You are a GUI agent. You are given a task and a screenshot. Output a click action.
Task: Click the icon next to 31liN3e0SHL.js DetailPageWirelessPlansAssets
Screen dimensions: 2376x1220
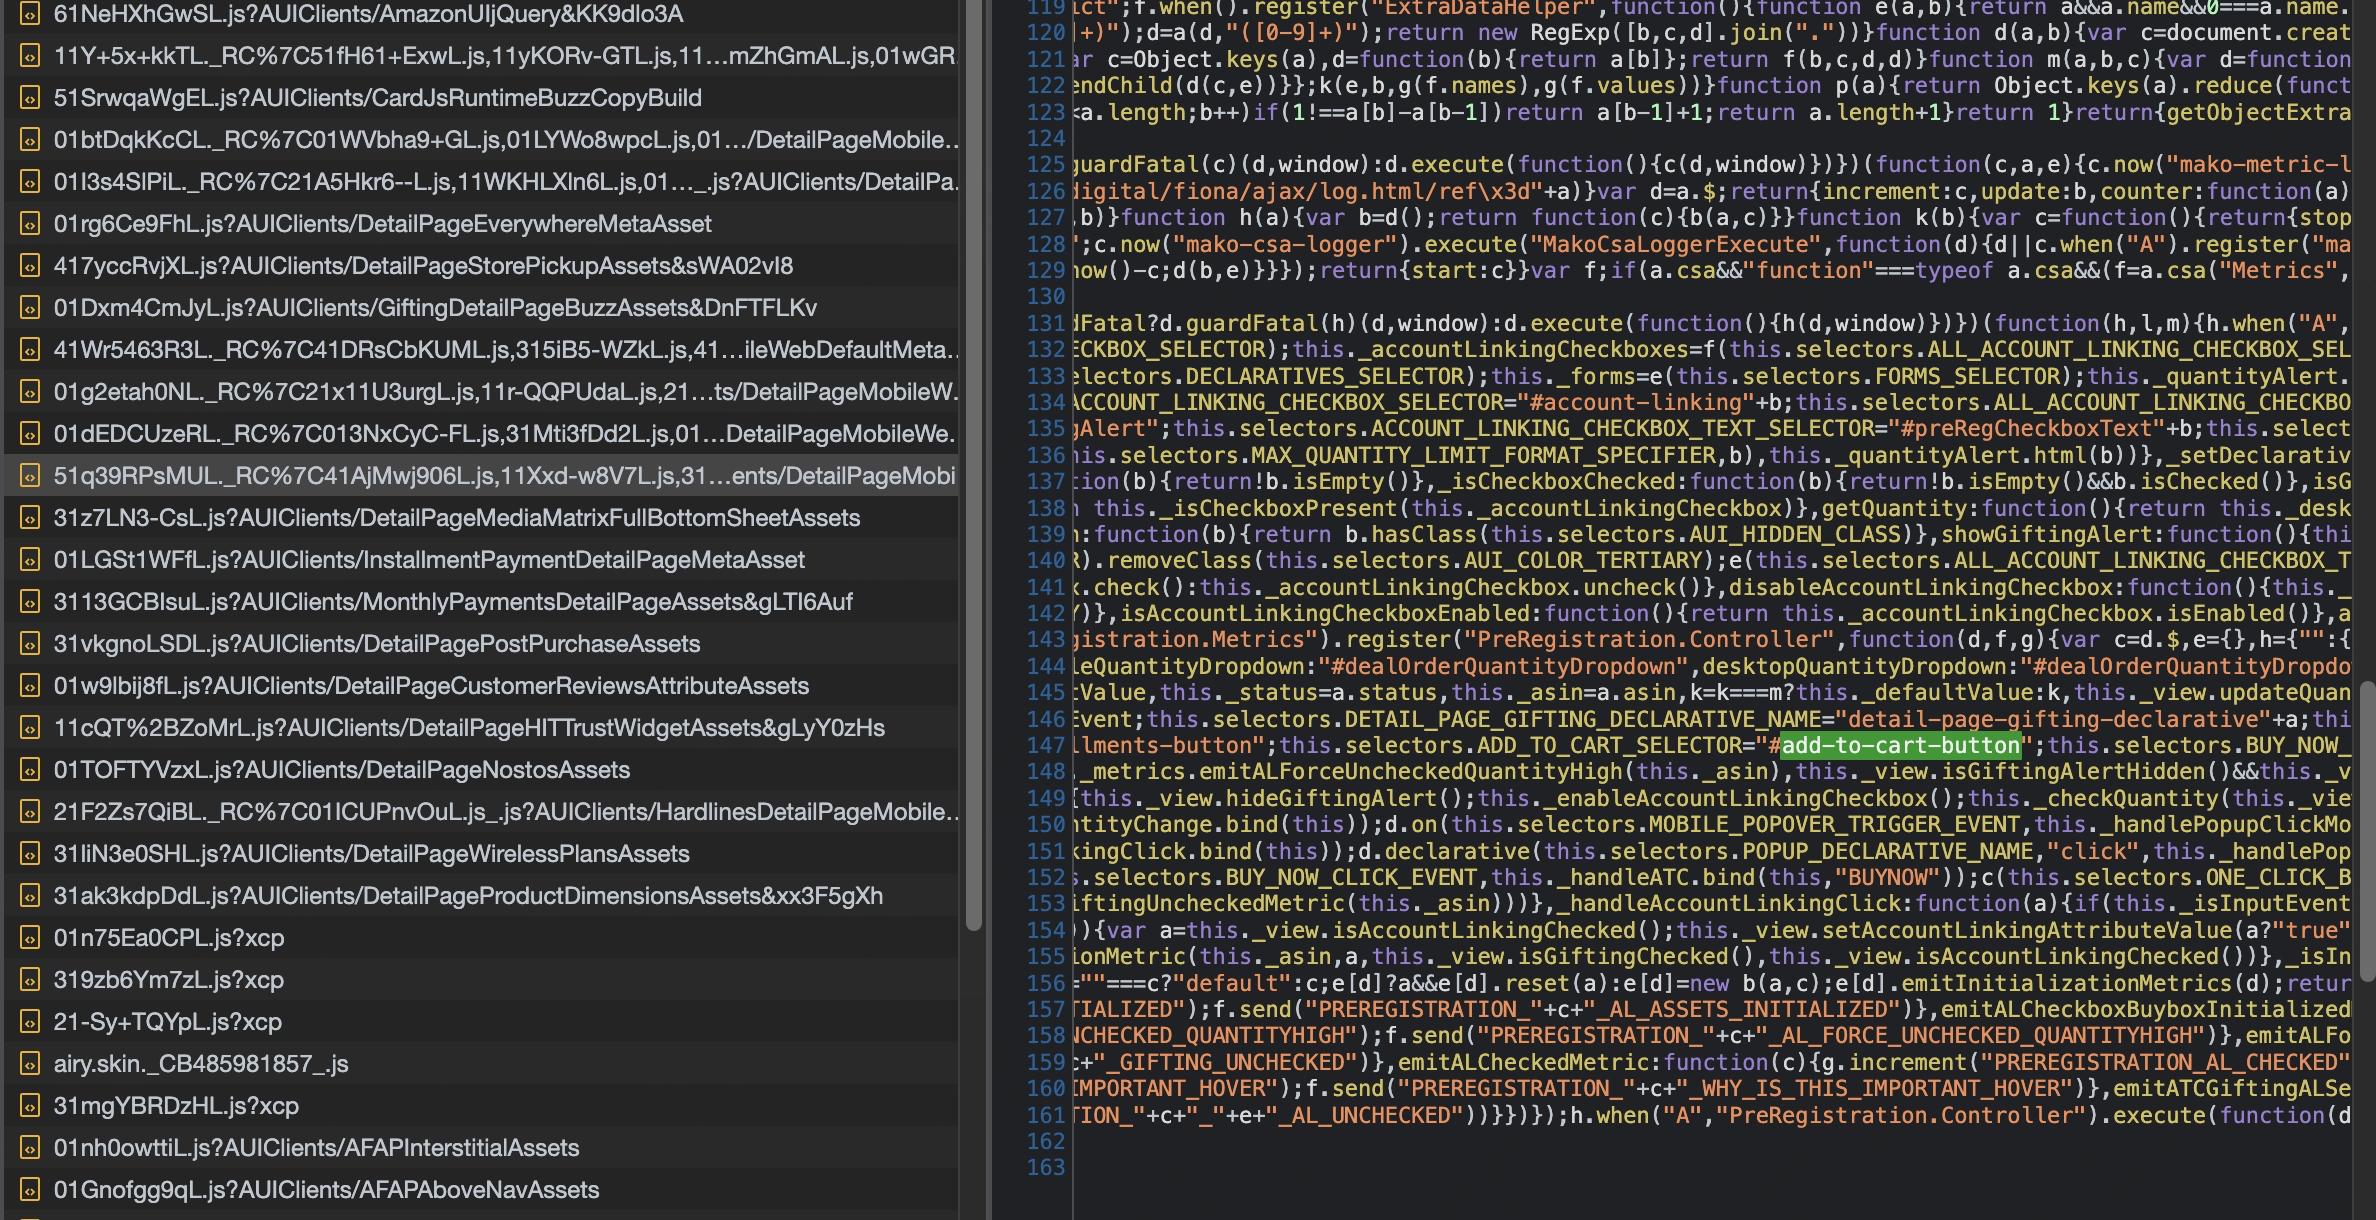click(x=30, y=854)
